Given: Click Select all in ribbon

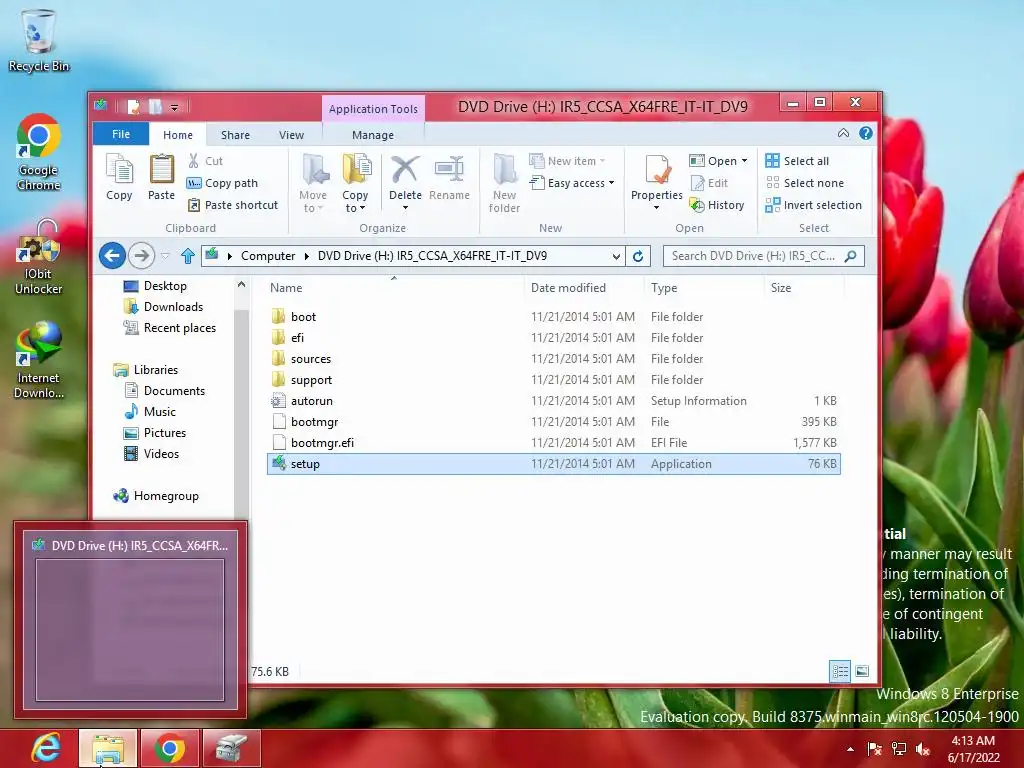Looking at the screenshot, I should (x=797, y=161).
